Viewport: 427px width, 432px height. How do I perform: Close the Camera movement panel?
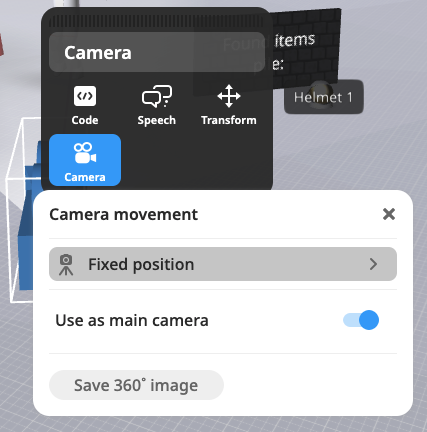pyautogui.click(x=389, y=214)
